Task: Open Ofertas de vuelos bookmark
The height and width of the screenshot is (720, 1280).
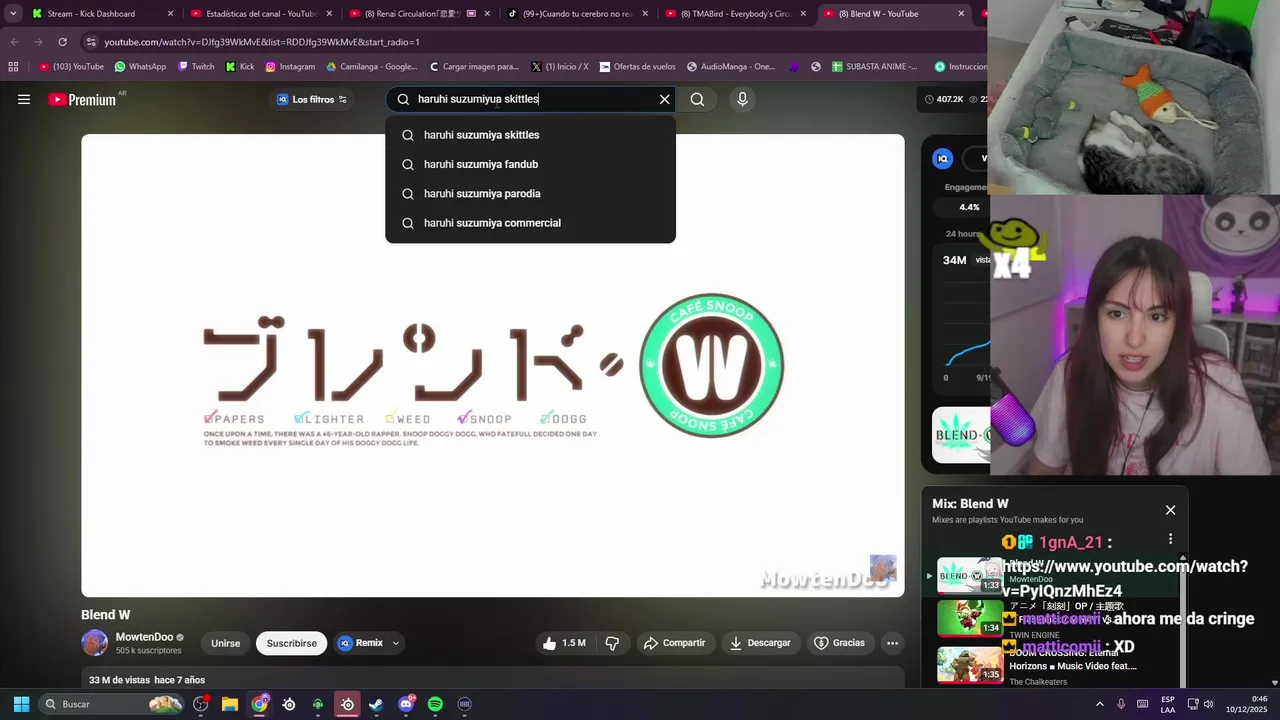Action: pos(637,67)
